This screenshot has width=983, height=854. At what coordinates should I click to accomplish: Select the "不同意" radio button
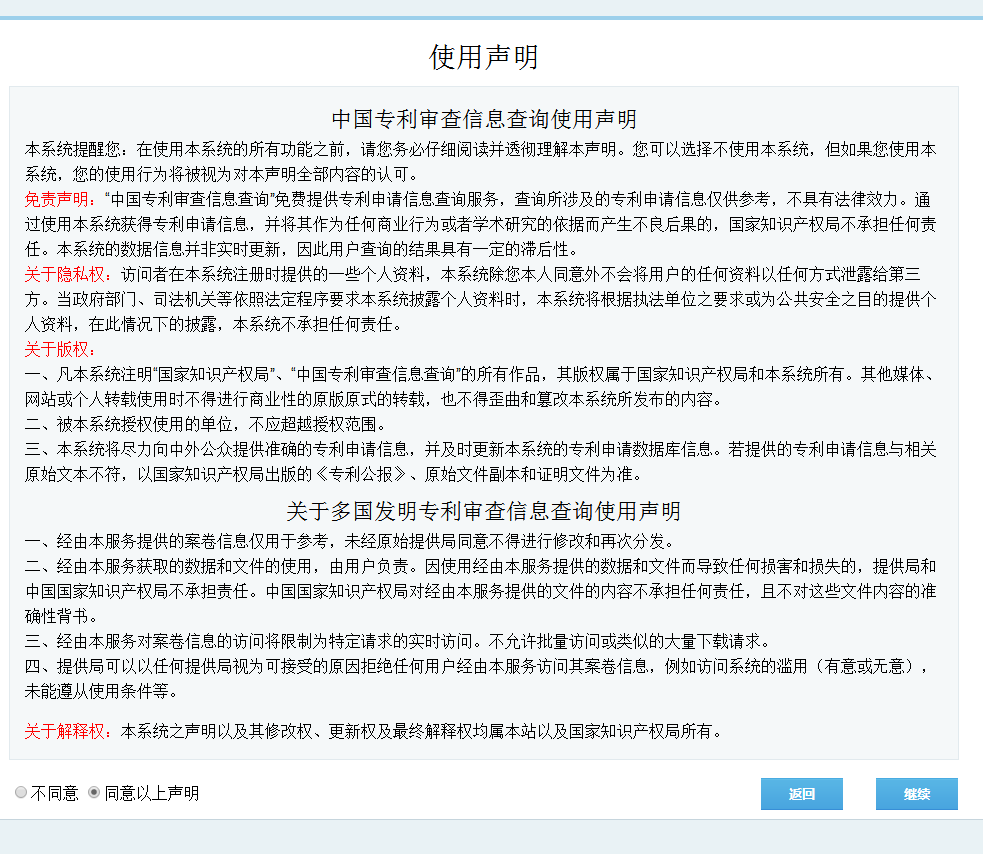[x=21, y=793]
